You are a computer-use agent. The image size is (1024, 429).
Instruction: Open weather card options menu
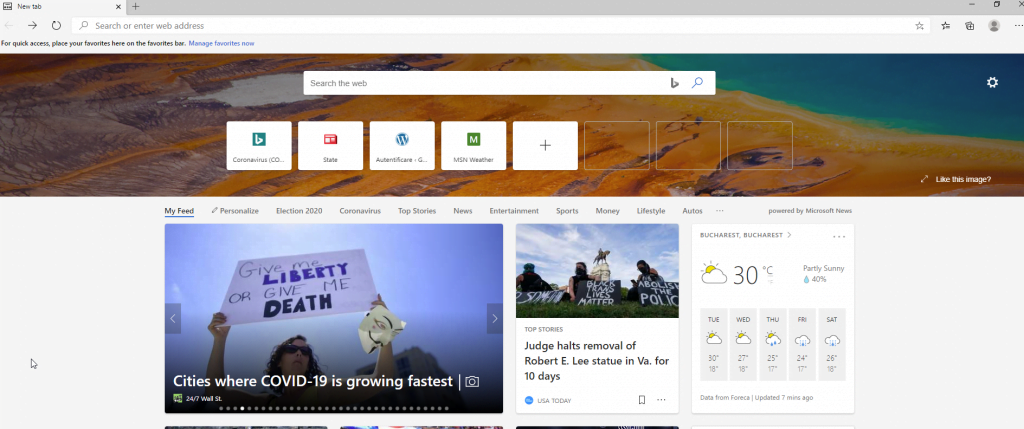pyautogui.click(x=839, y=236)
